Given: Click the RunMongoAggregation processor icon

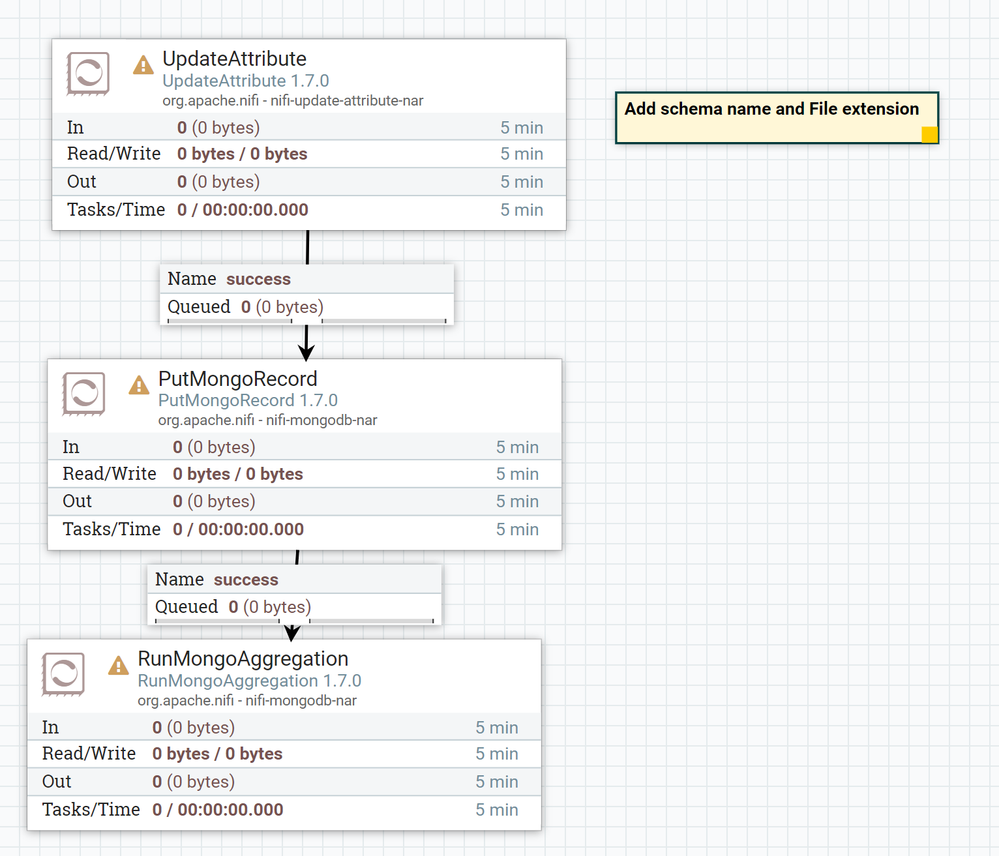Looking at the screenshot, I should pyautogui.click(x=63, y=674).
